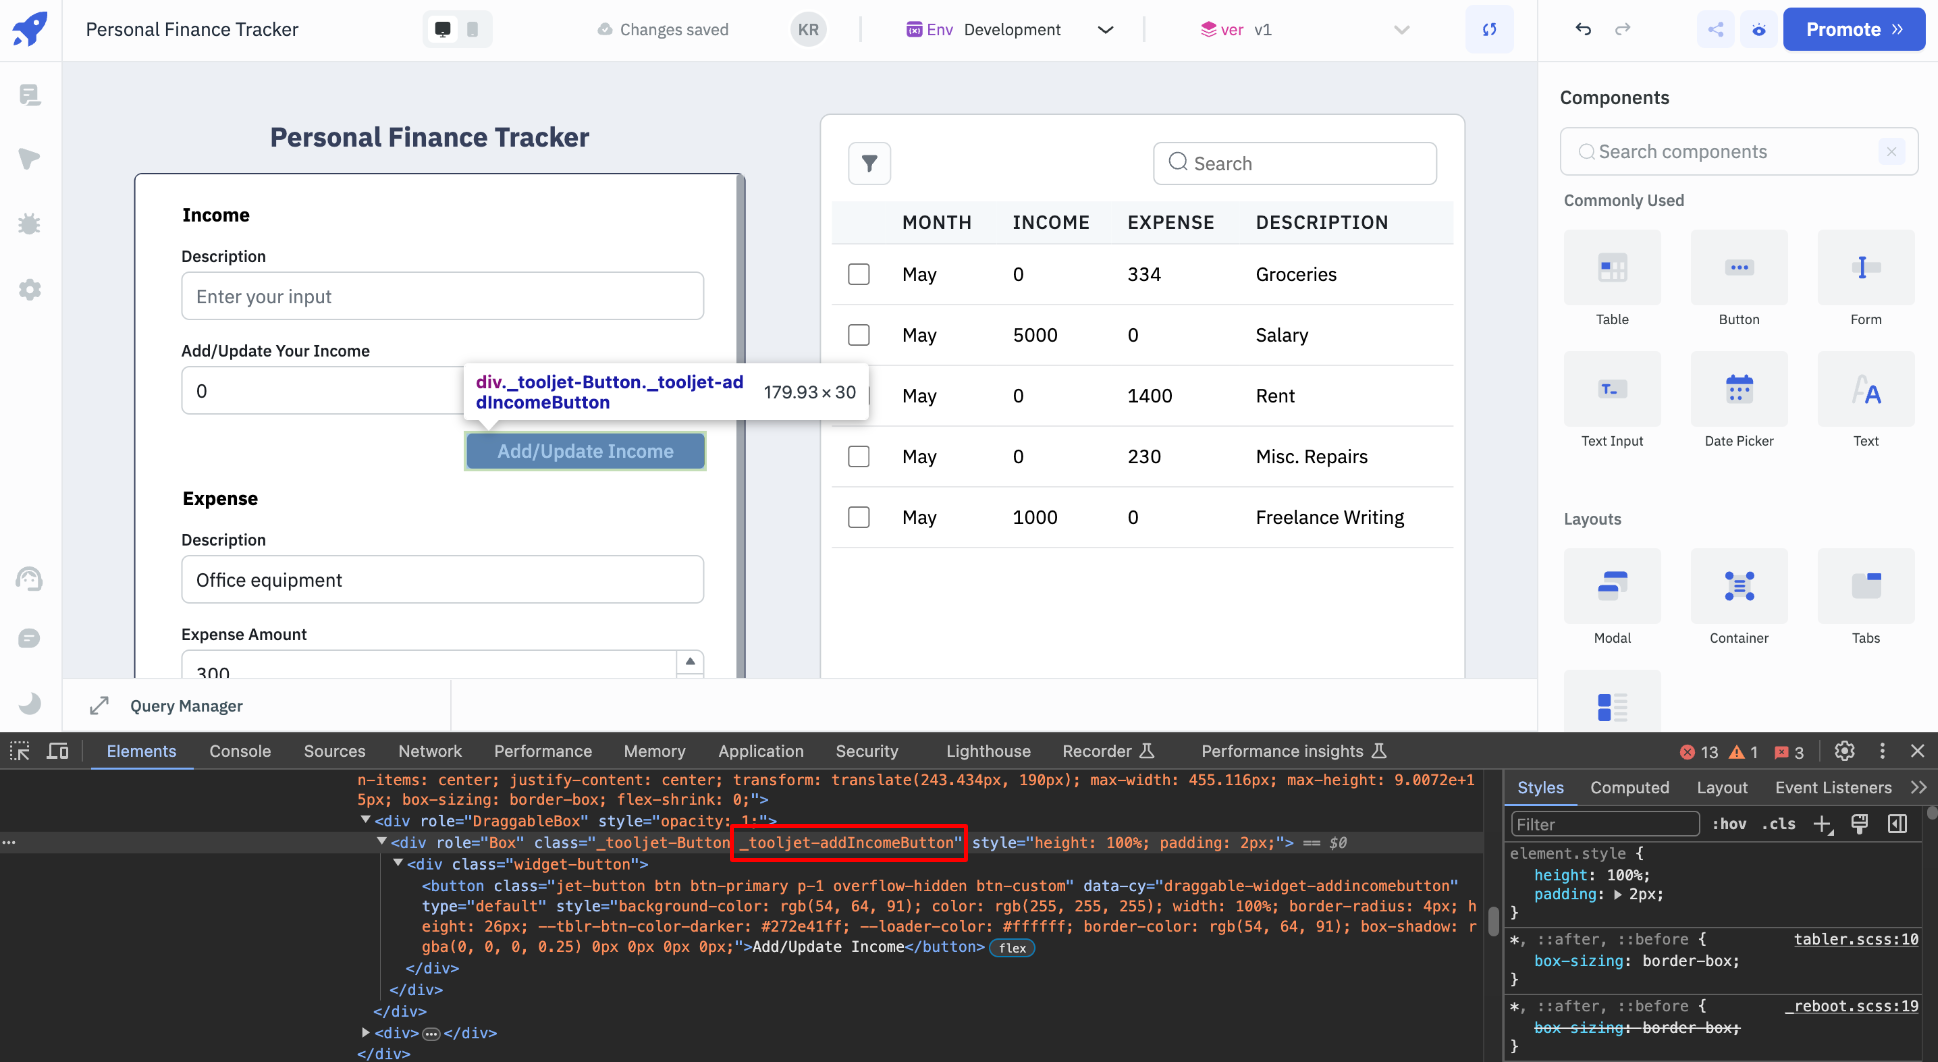Viewport: 1938px width, 1062px height.
Task: Click the Promote button
Action: tap(1853, 29)
